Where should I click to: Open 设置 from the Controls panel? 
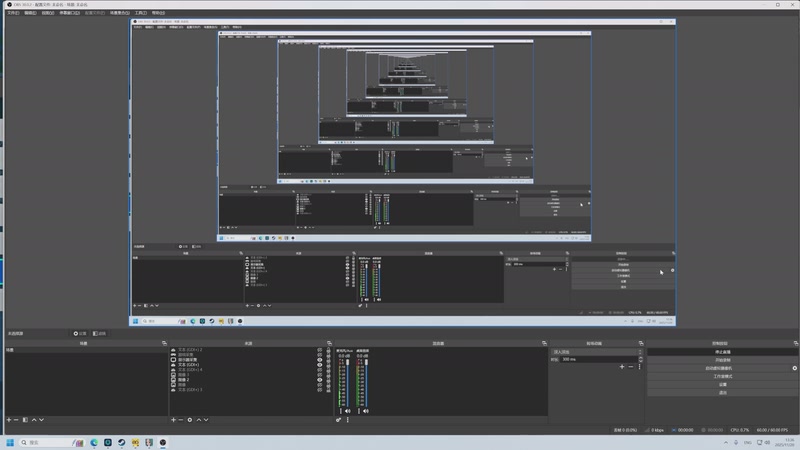click(x=722, y=385)
